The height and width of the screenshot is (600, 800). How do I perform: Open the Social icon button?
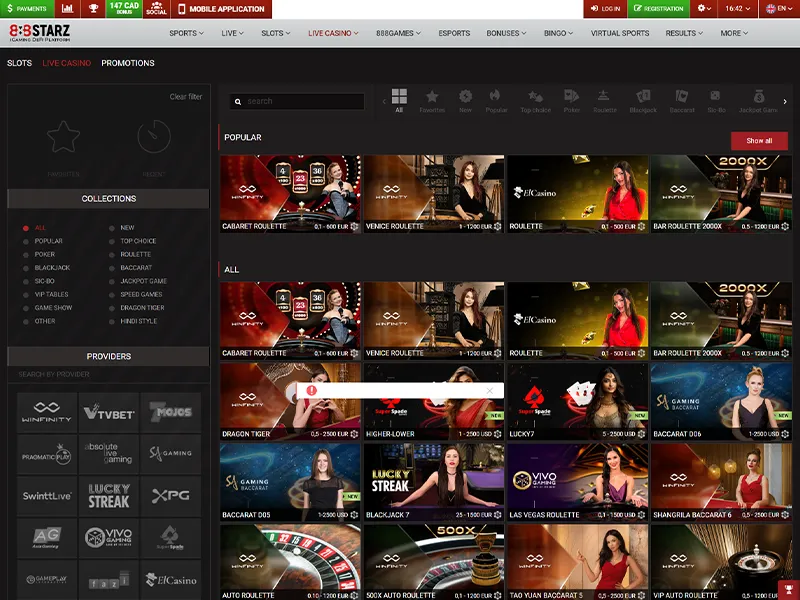point(156,9)
